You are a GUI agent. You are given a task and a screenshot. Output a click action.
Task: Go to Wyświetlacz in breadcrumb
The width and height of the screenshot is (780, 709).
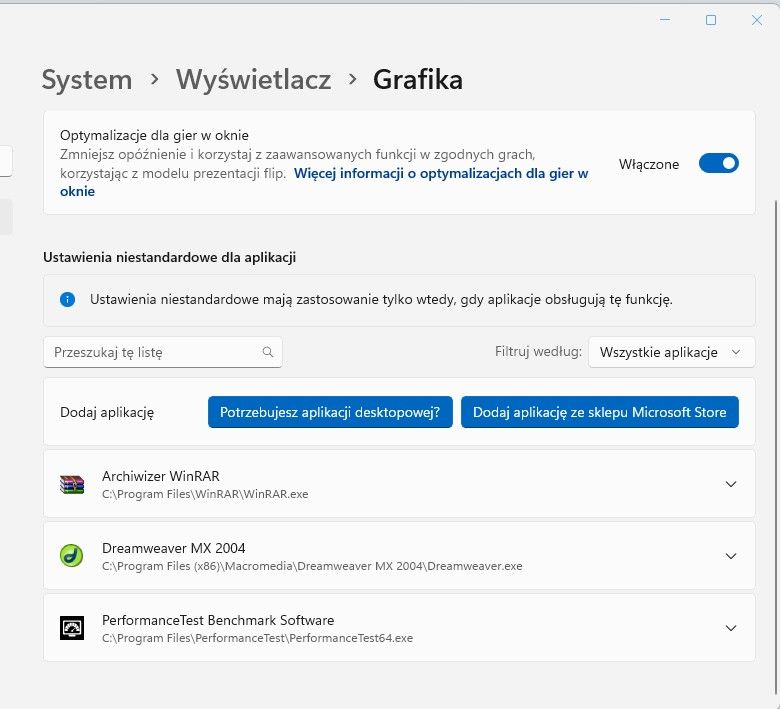[254, 80]
